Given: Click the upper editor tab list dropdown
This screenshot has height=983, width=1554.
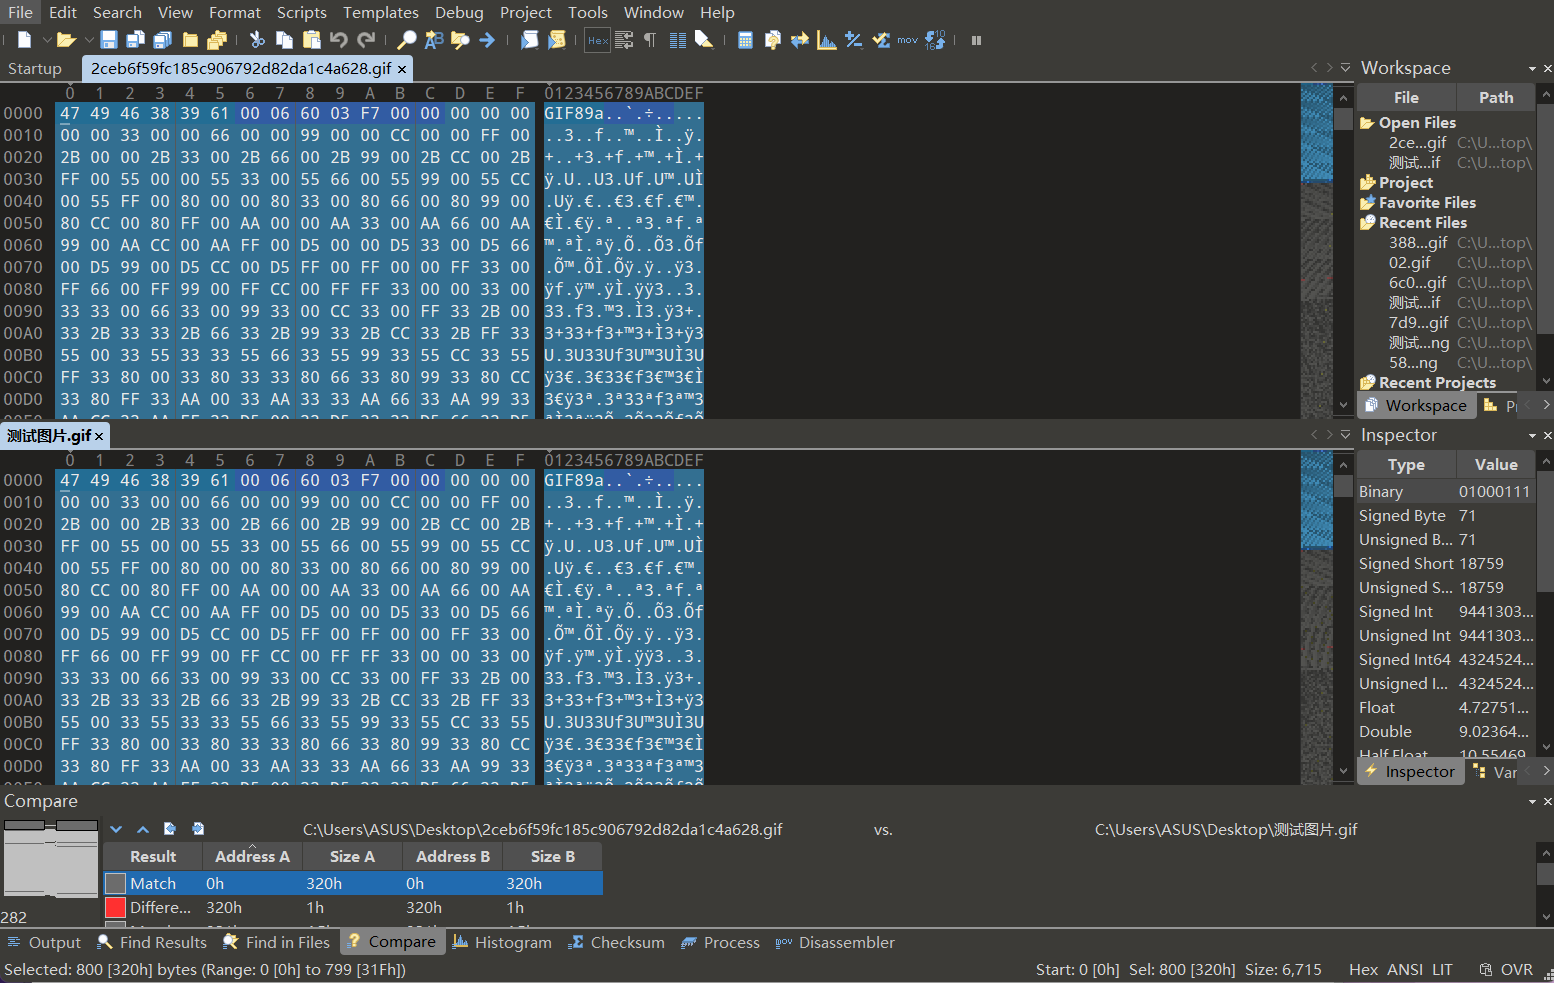Looking at the screenshot, I should point(1345,68).
